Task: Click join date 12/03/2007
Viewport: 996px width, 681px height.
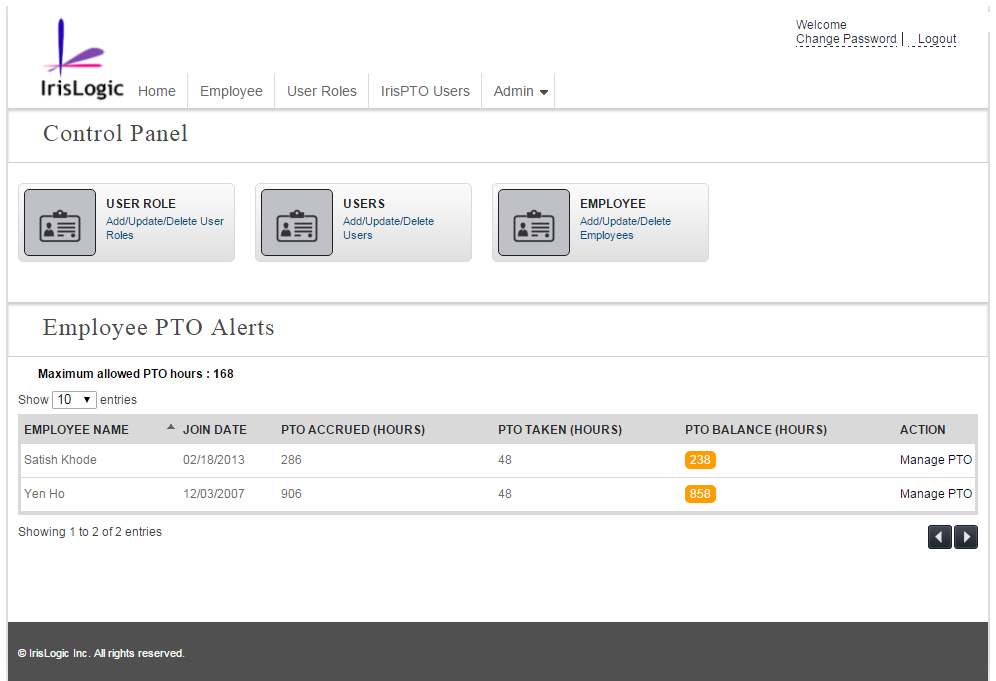Action: point(213,494)
